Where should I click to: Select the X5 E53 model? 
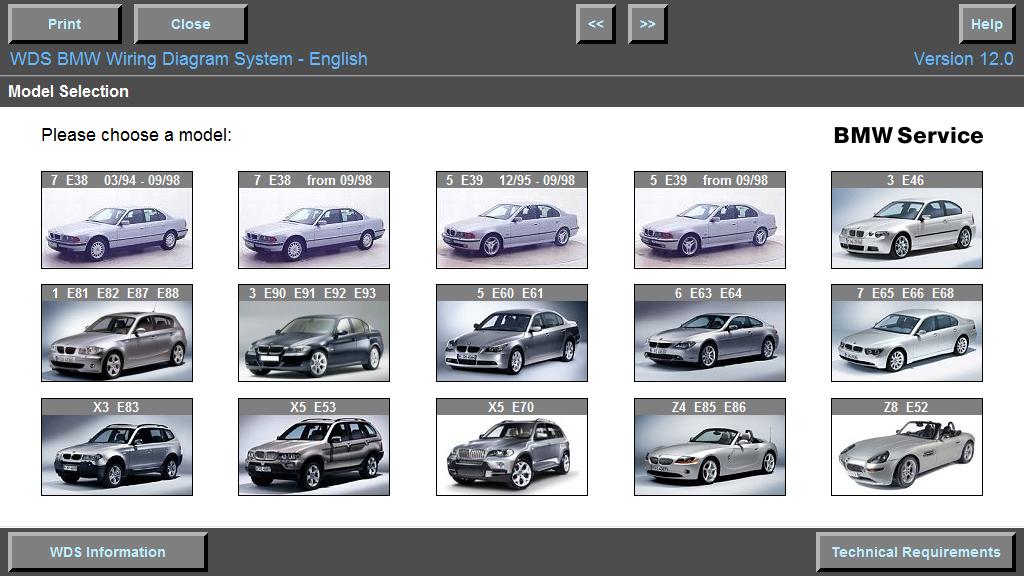coord(314,447)
